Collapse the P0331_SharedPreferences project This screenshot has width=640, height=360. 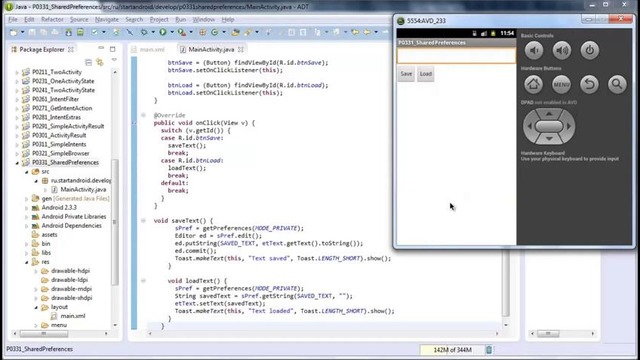(17, 163)
